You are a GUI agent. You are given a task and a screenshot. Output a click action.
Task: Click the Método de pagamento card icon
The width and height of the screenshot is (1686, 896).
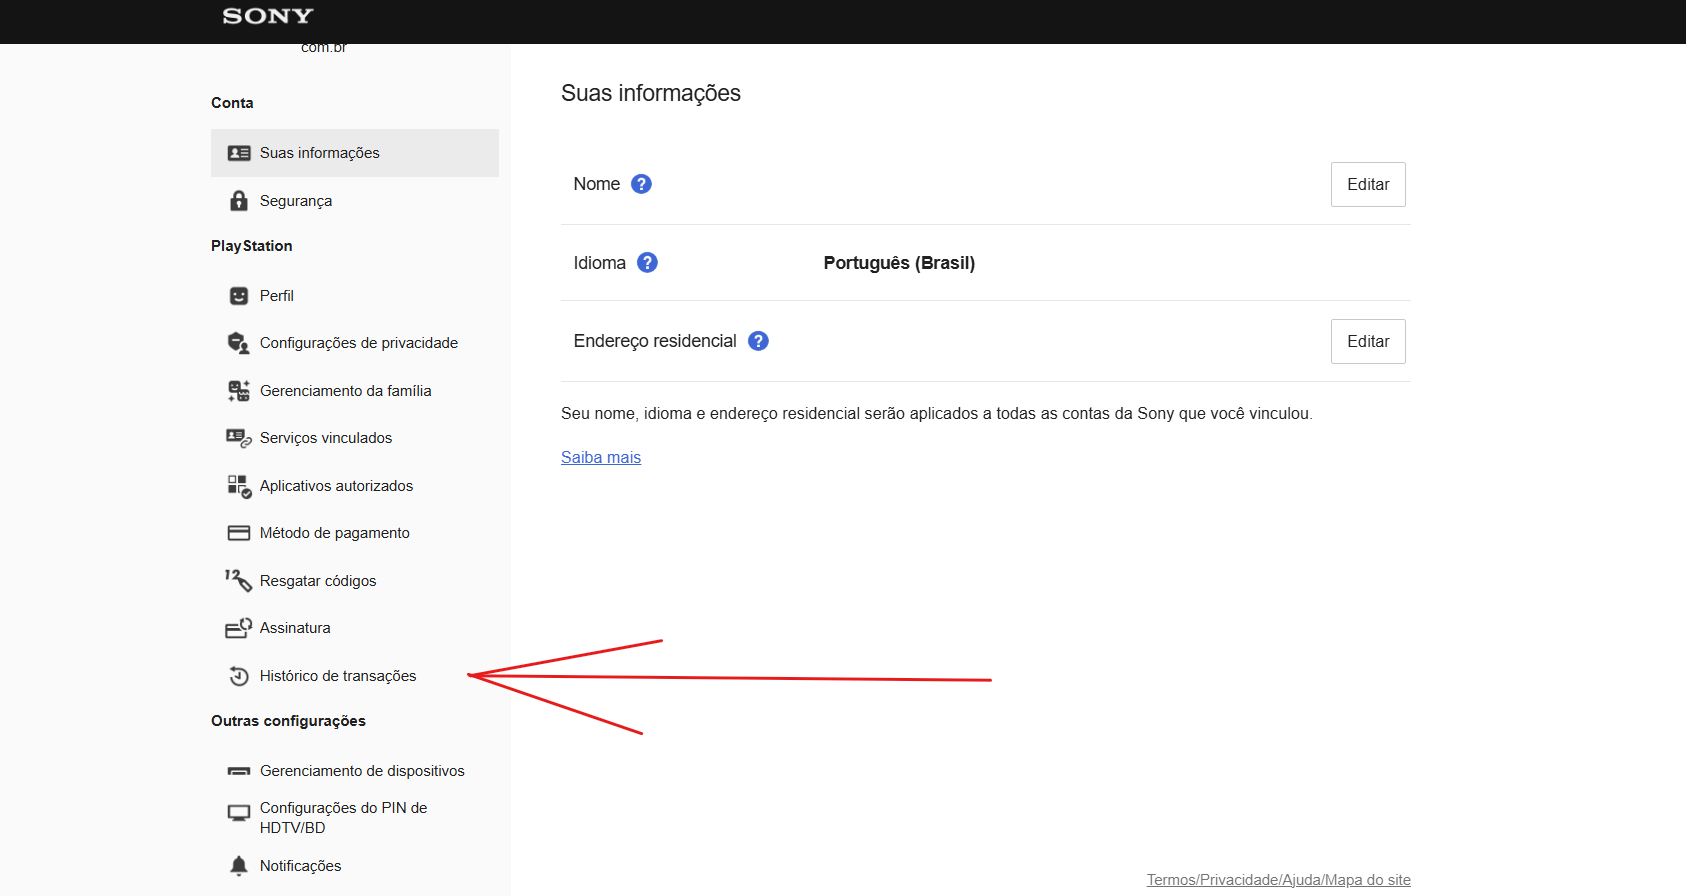point(239,533)
